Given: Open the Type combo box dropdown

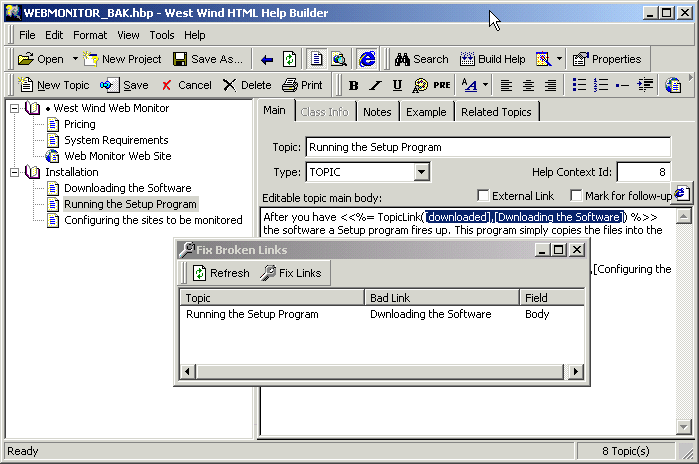Looking at the screenshot, I should (x=421, y=172).
